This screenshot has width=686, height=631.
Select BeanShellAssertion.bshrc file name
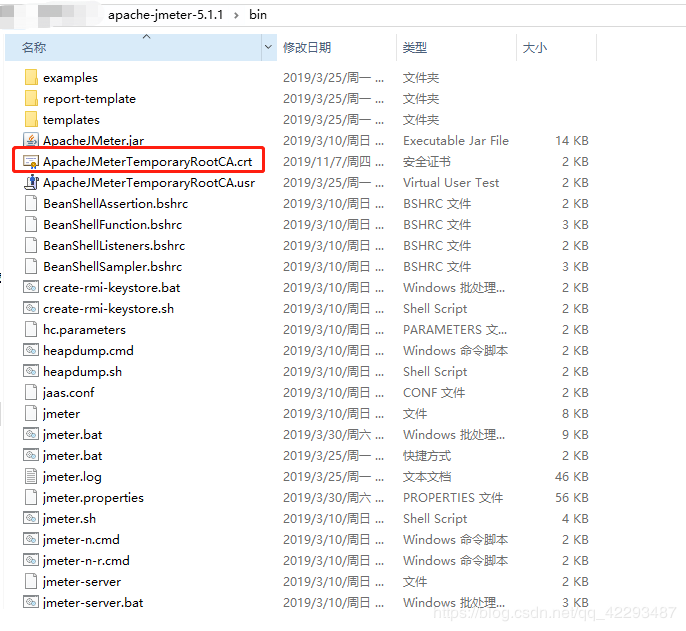[116, 203]
